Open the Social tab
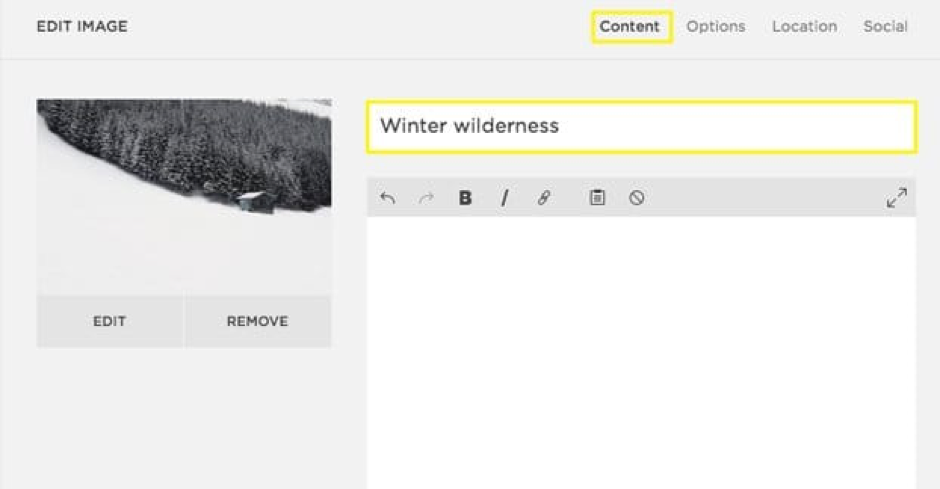 coord(885,26)
